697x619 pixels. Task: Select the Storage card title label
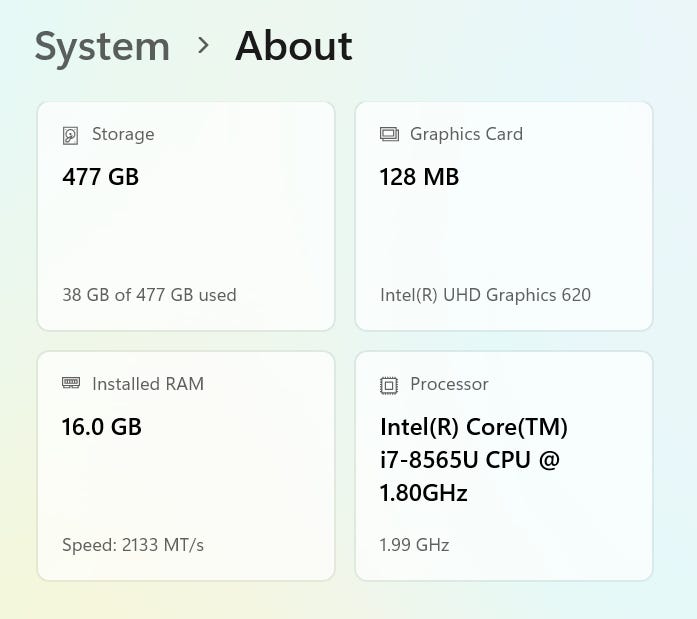(x=123, y=134)
